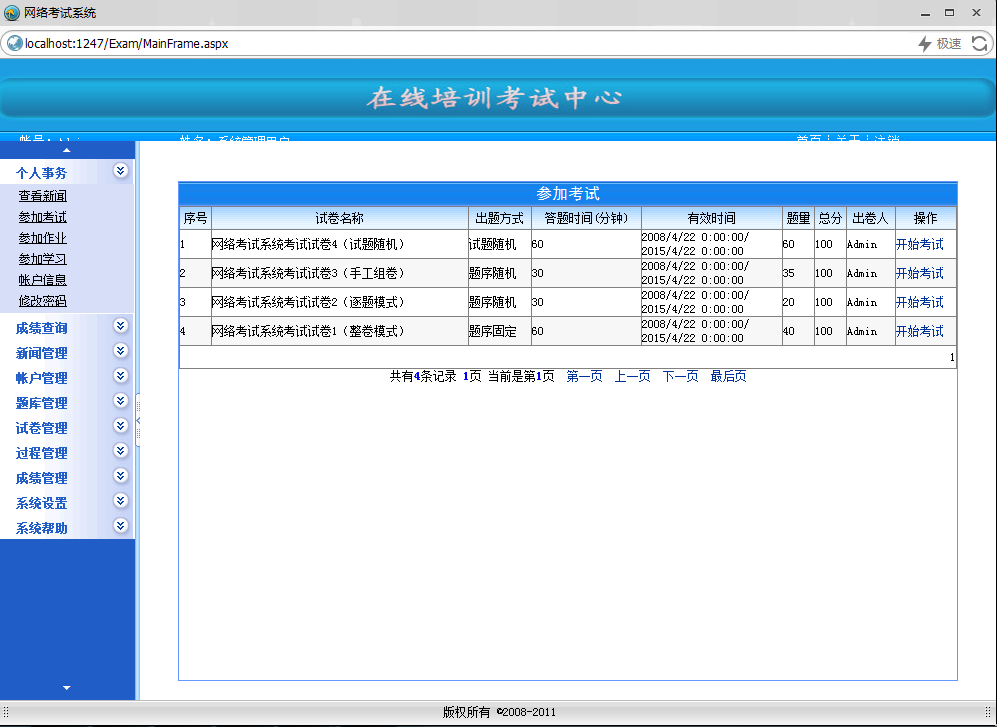Expand the 系统设置 chevron icon

tap(120, 501)
